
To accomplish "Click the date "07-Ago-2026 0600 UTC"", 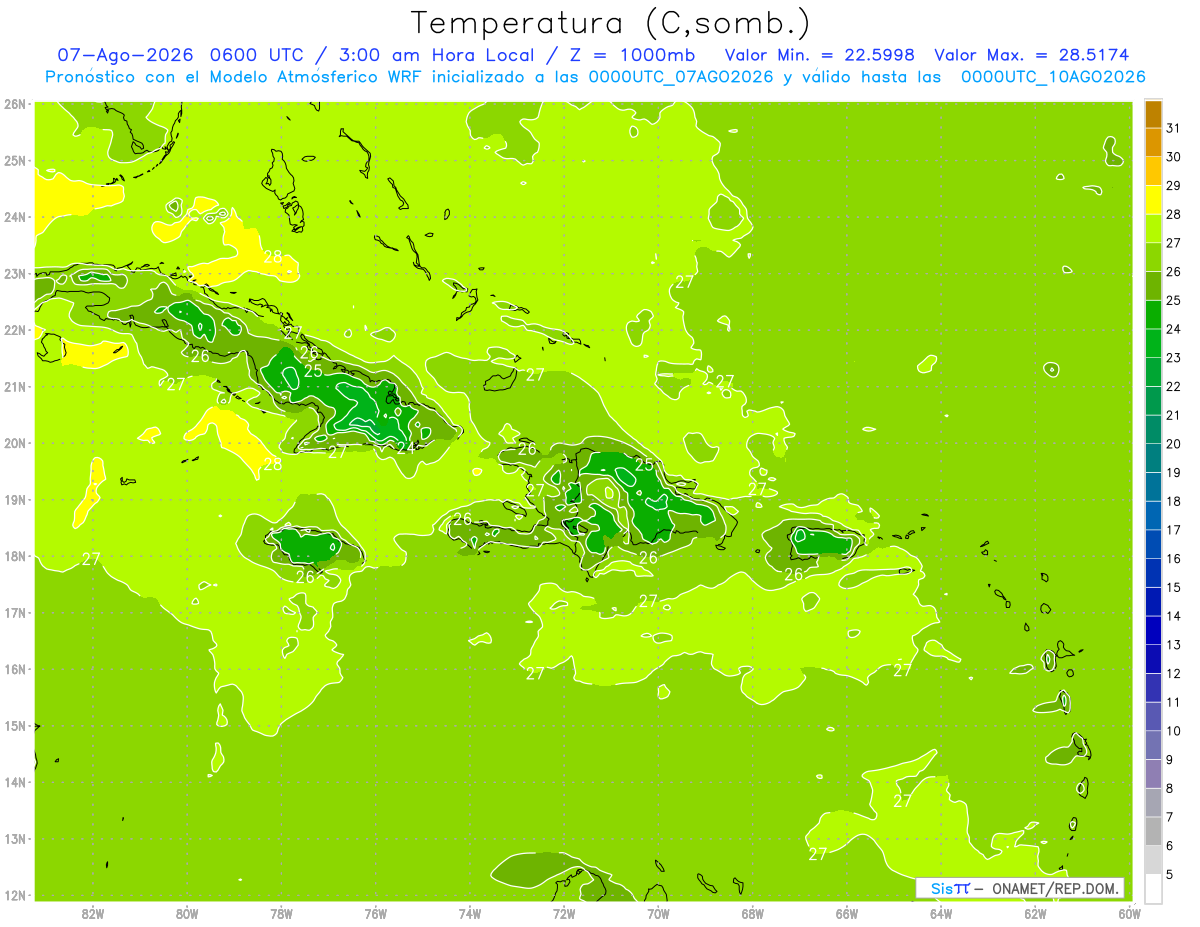I will click(x=181, y=55).
